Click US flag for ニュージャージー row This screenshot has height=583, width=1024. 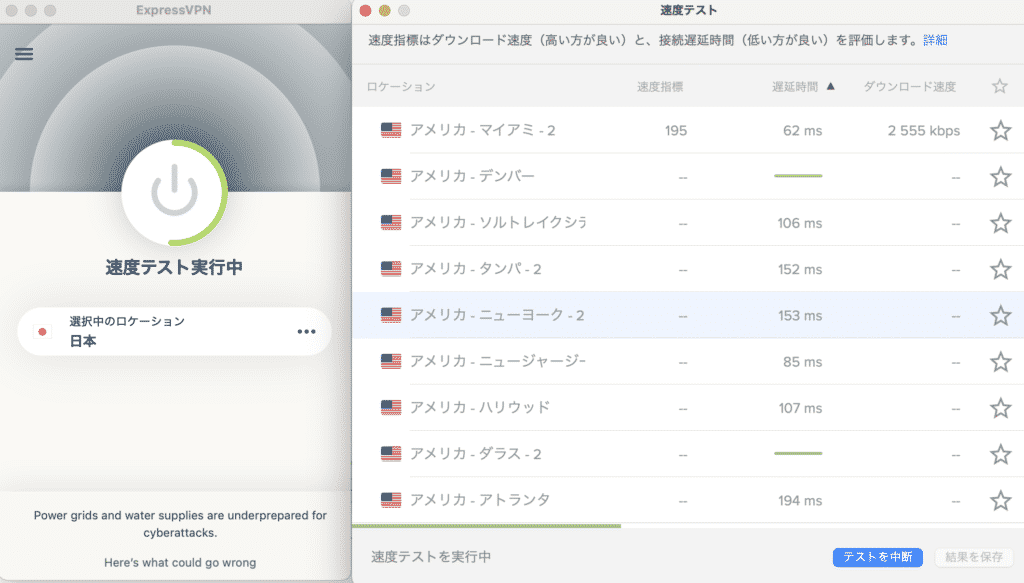coord(391,362)
